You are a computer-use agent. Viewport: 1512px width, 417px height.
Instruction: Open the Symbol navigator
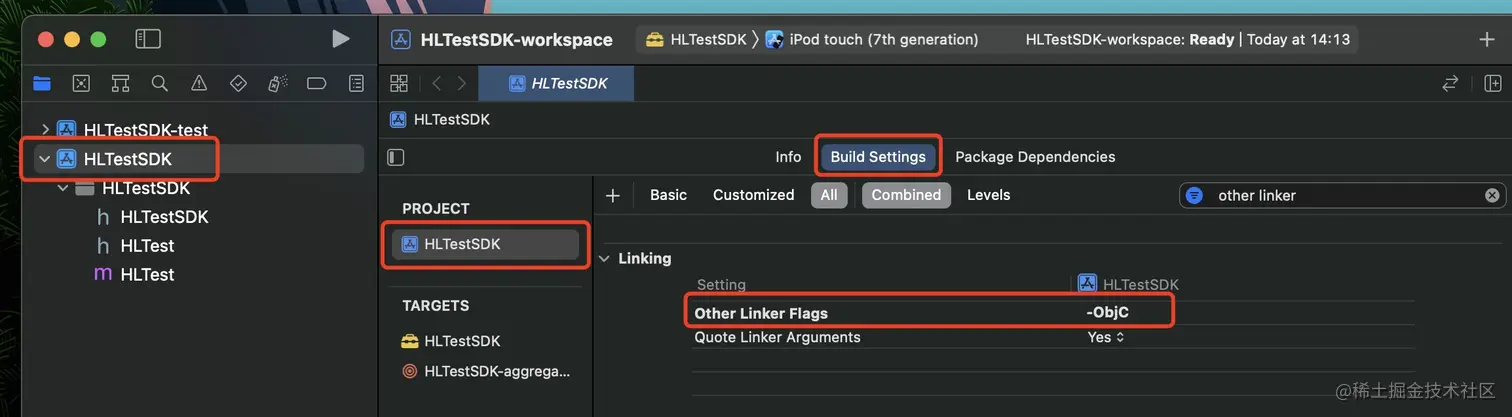pos(121,83)
